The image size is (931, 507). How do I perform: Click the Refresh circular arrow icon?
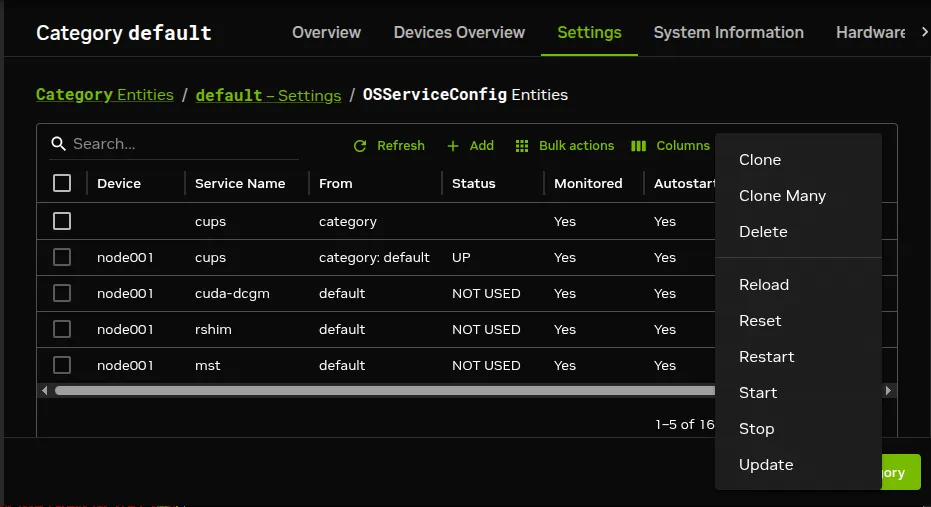[x=360, y=146]
